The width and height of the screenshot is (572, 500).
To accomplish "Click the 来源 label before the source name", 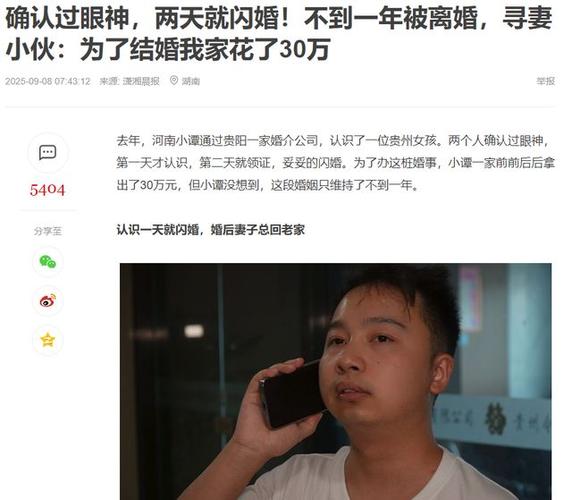I will pyautogui.click(x=110, y=81).
